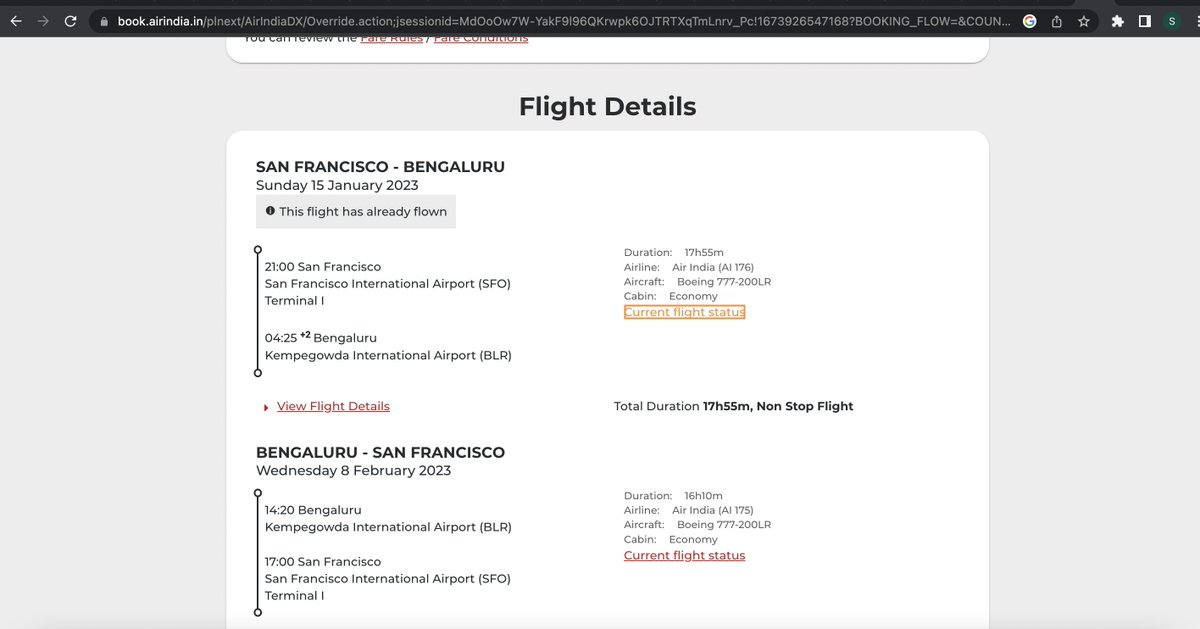The width and height of the screenshot is (1200, 629).
Task: Click the browser forward arrow
Action: pos(43,21)
